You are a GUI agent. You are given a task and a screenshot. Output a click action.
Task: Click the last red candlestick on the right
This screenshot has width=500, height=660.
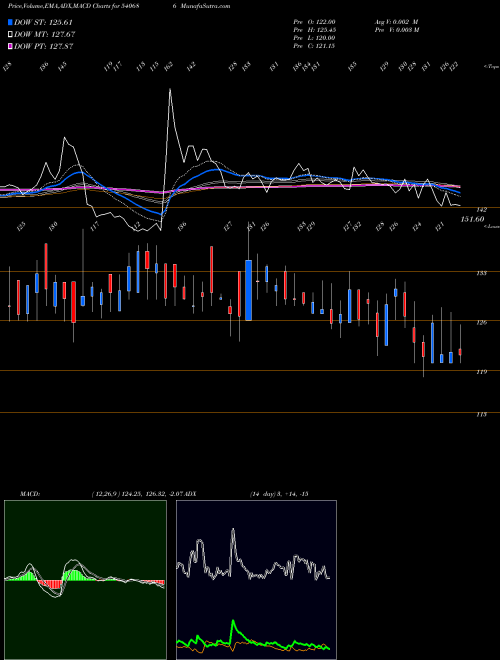(460, 352)
